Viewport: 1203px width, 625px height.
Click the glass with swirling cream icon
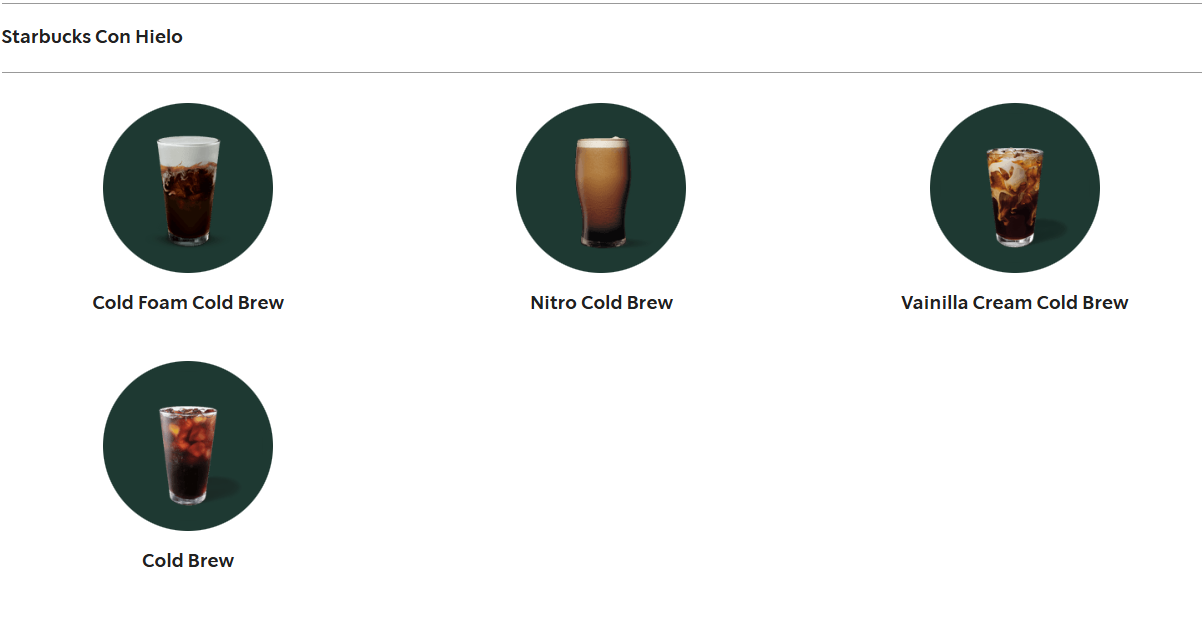pyautogui.click(x=1015, y=196)
